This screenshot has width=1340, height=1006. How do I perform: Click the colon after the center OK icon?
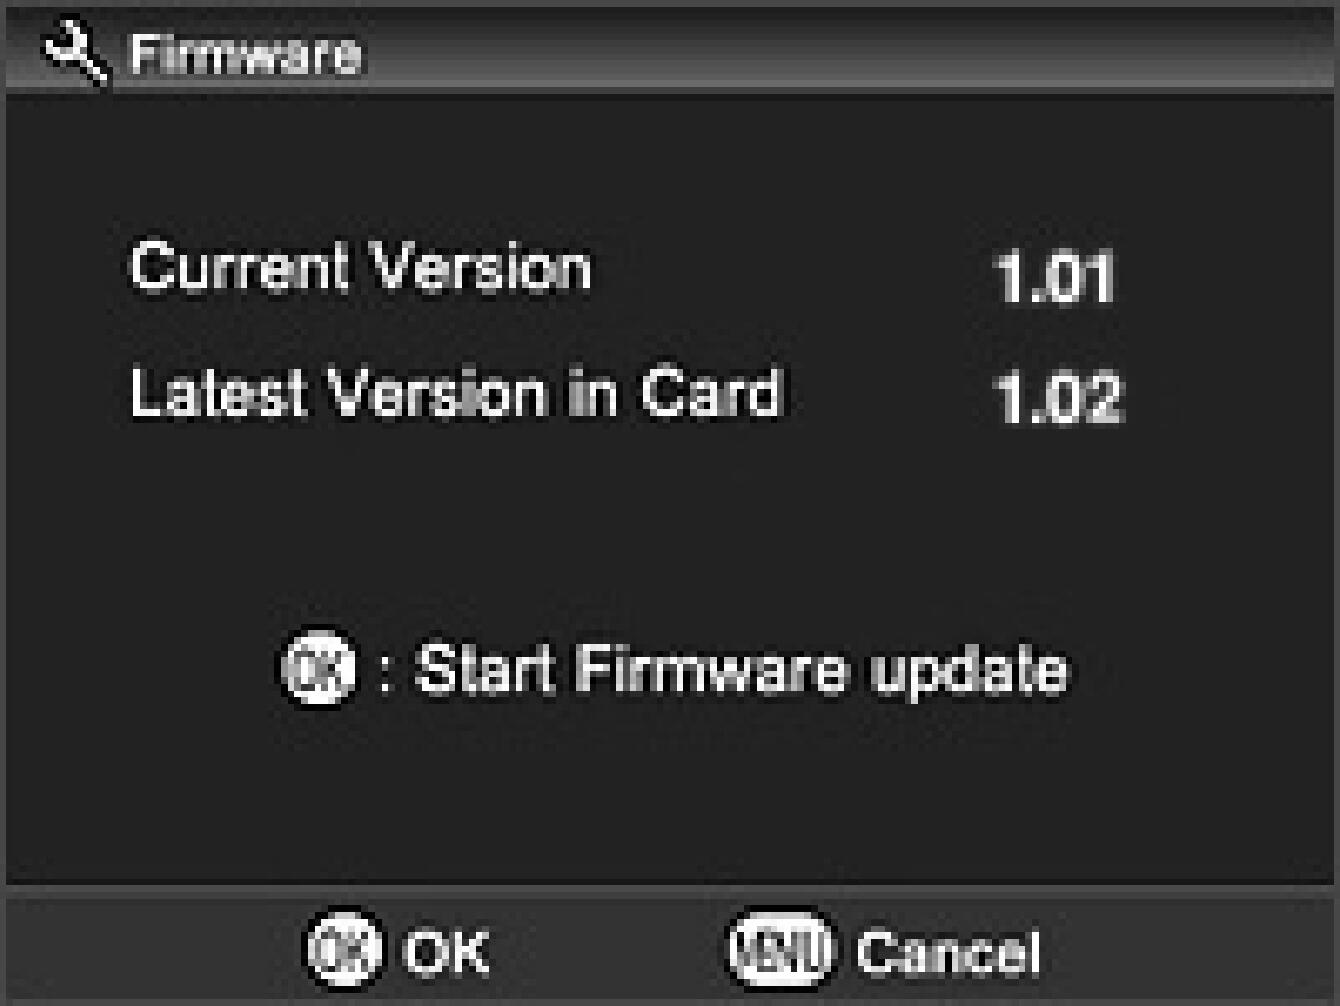tap(386, 671)
